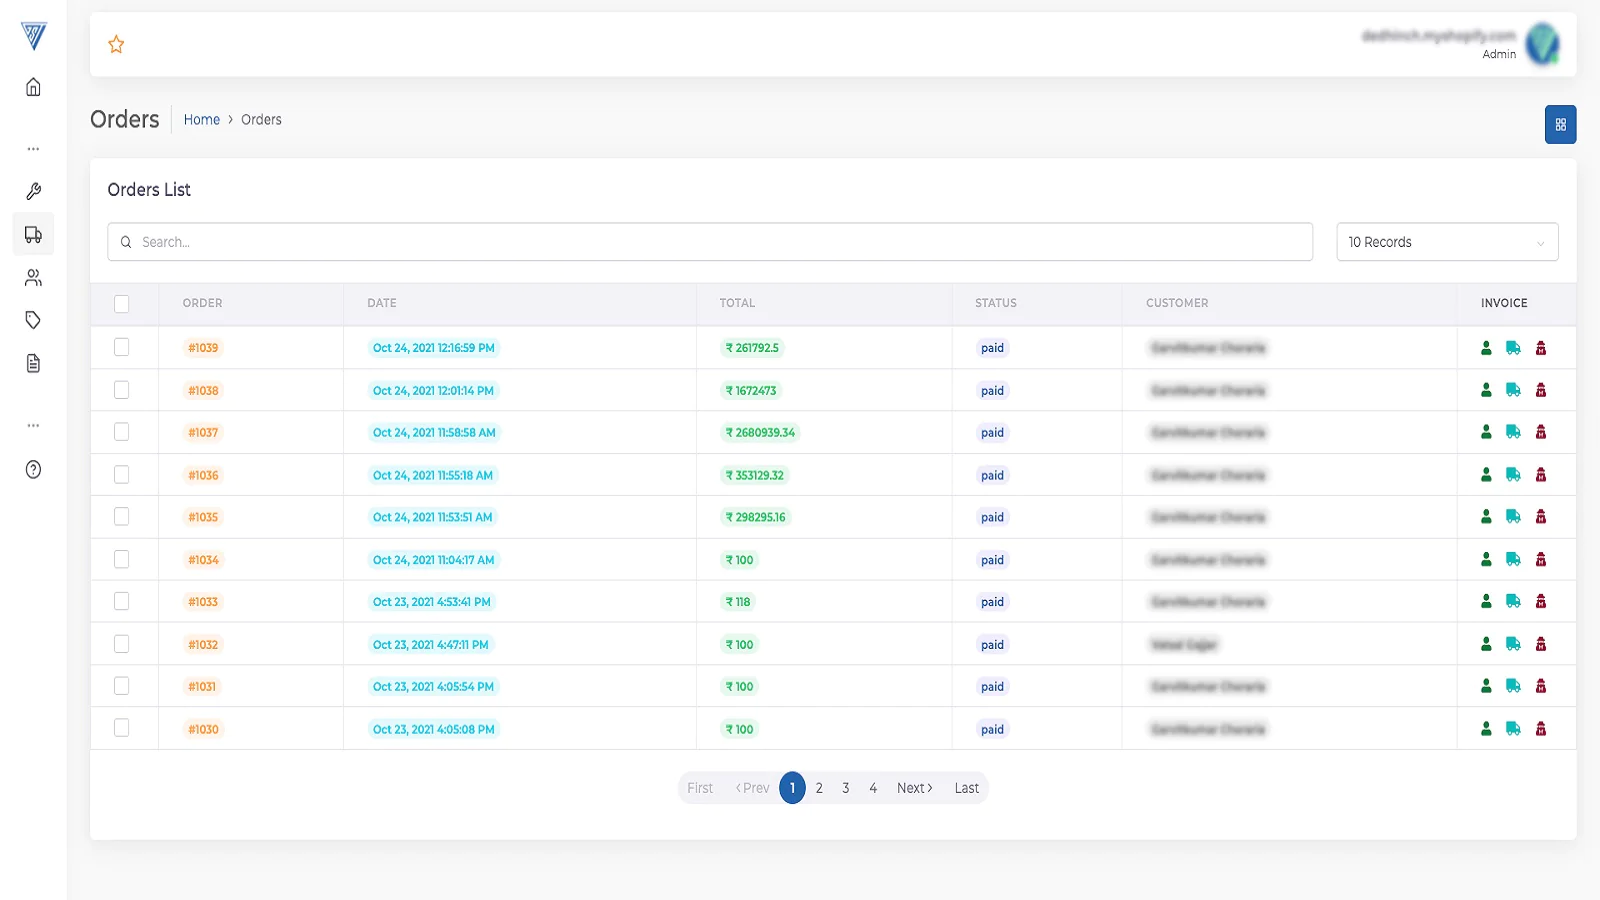This screenshot has height=900, width=1600.
Task: Click the home icon in the sidebar
Action: click(33, 87)
